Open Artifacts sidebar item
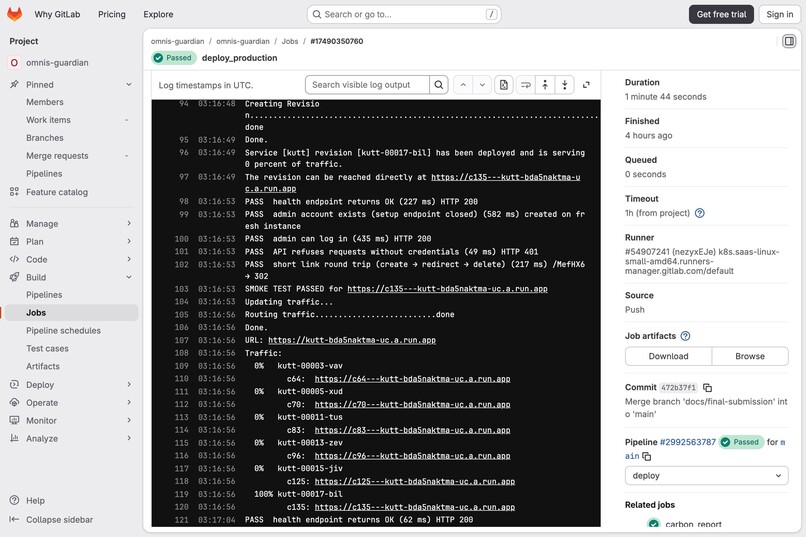This screenshot has height=537, width=806. click(43, 366)
